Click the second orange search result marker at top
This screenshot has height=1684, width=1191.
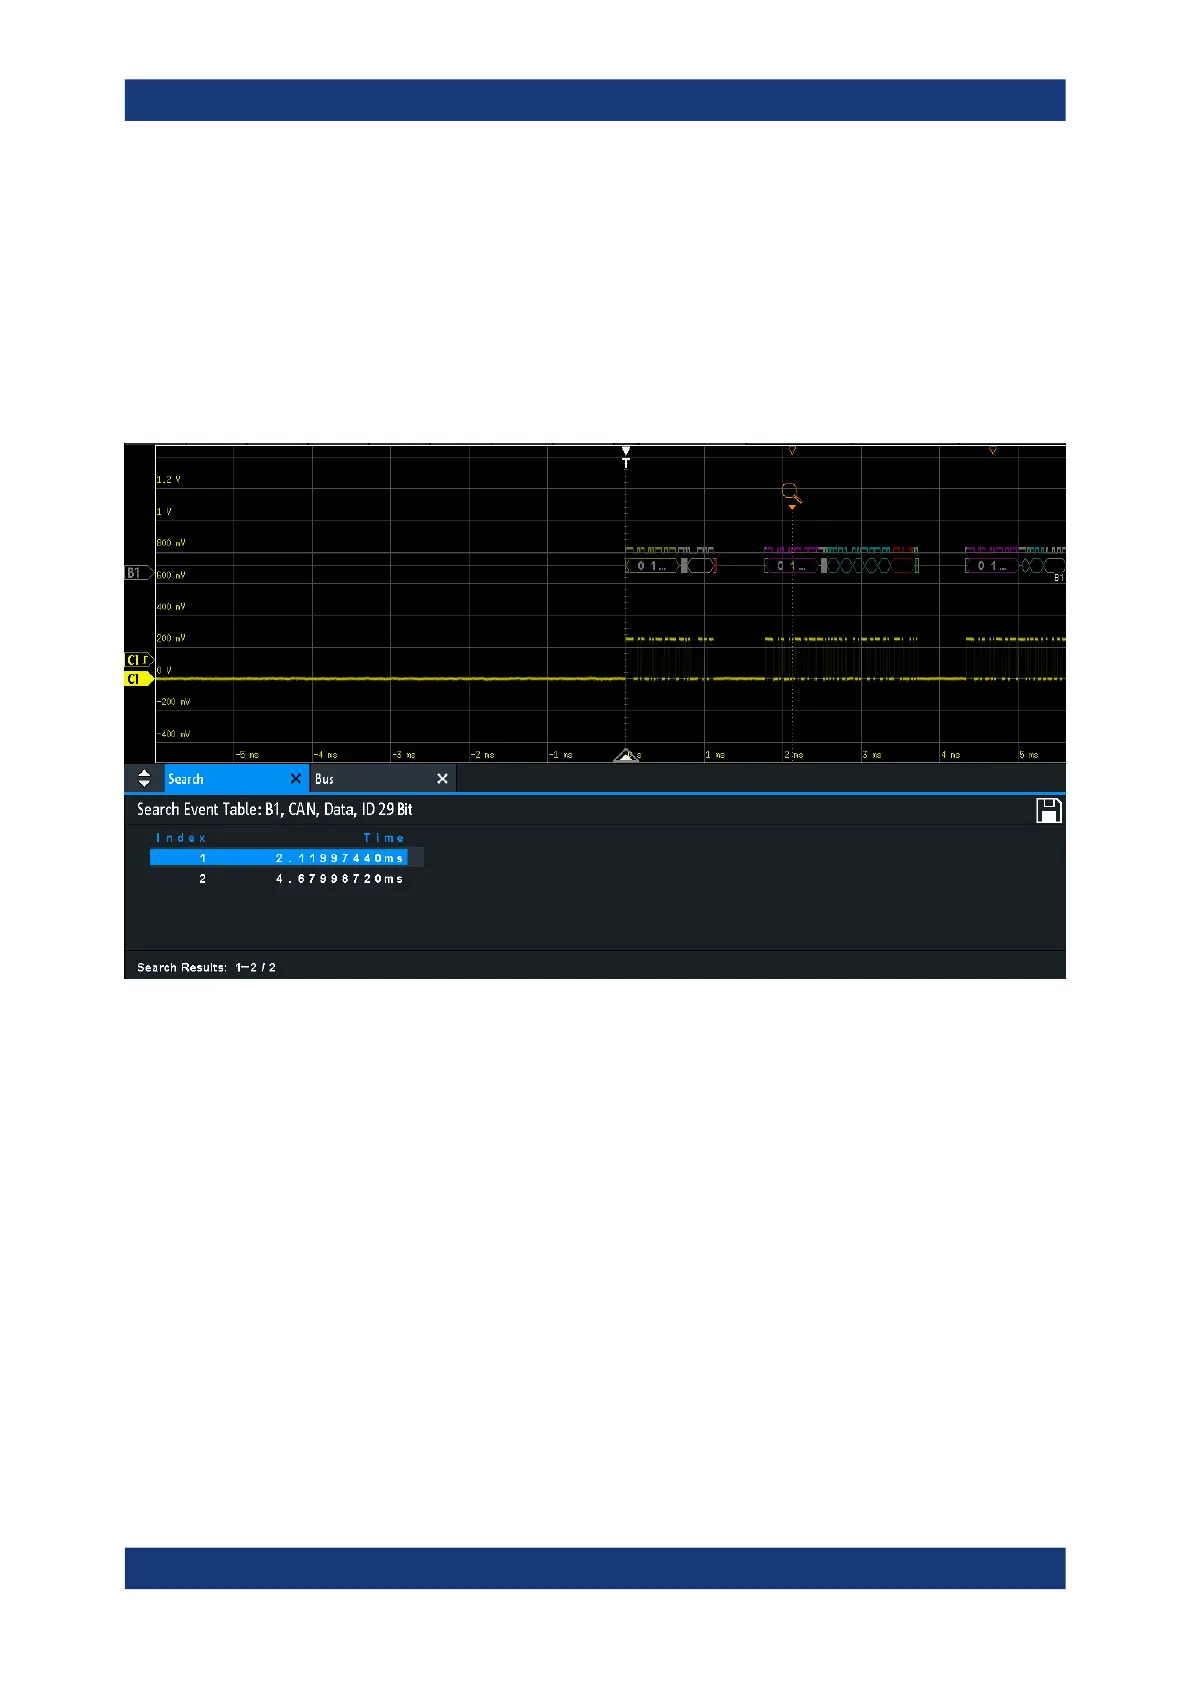click(x=993, y=451)
